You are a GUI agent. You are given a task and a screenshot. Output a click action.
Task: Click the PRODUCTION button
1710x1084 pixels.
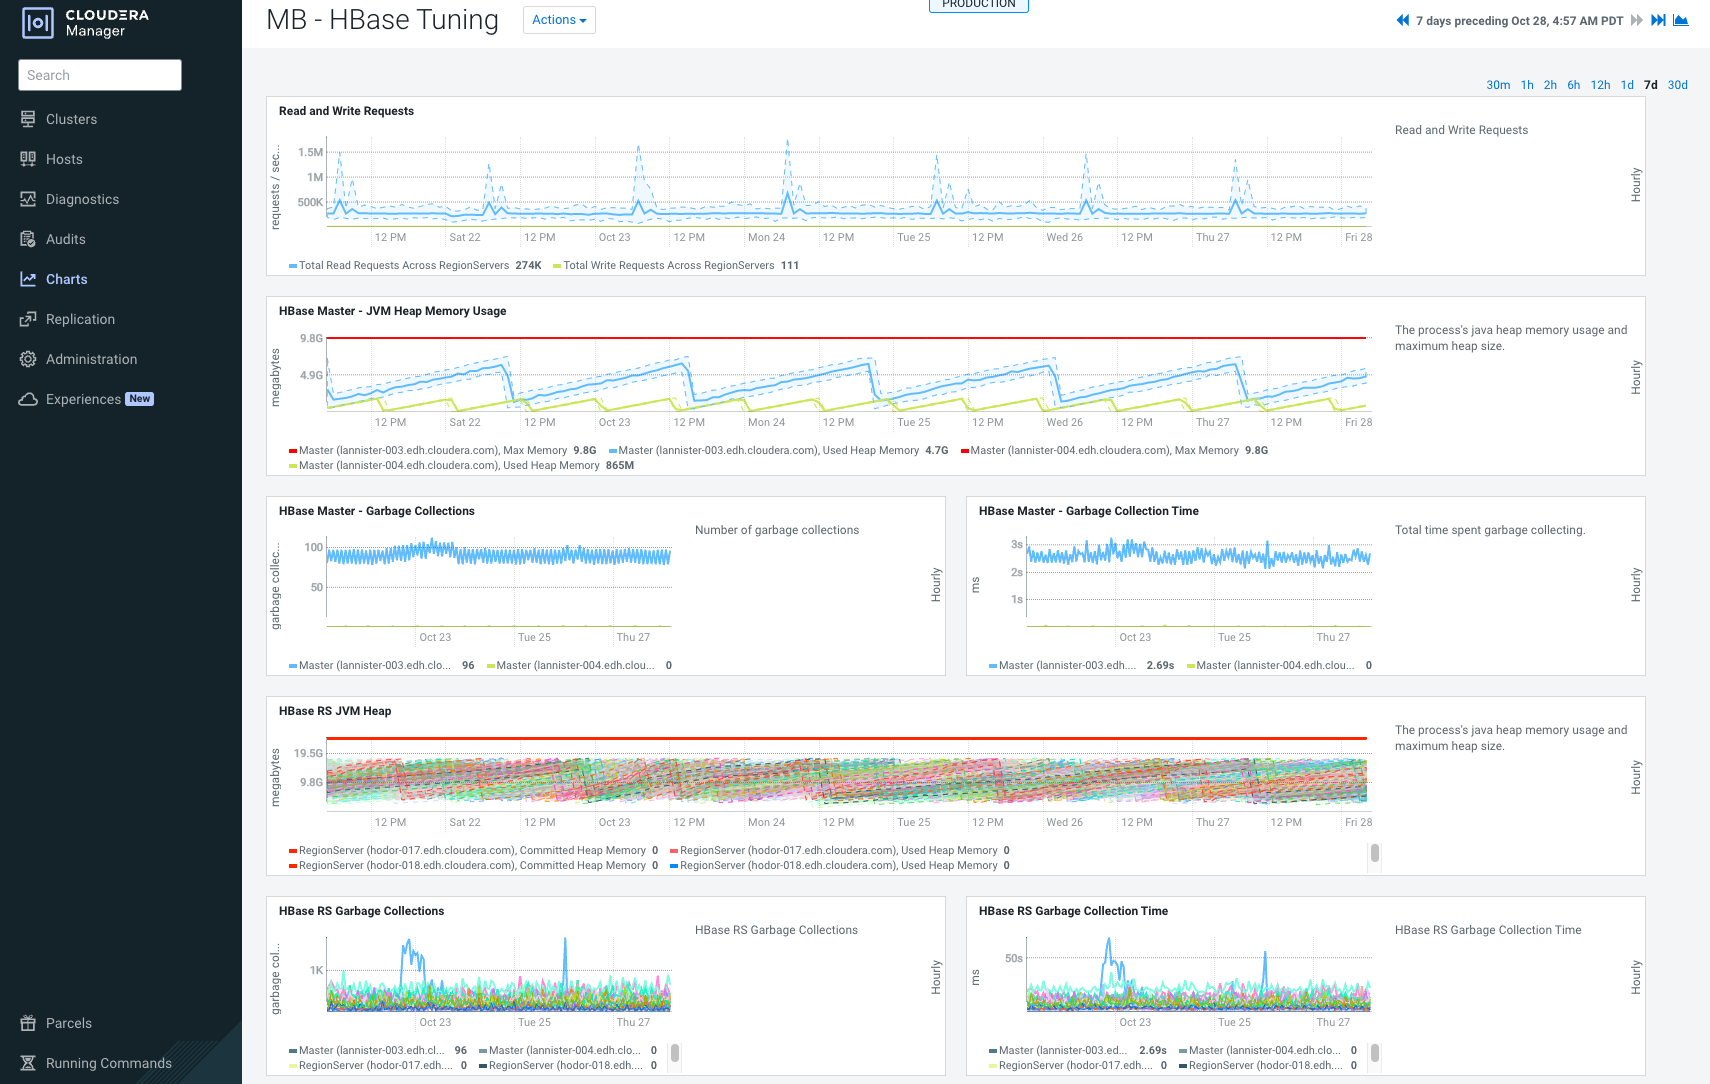pyautogui.click(x=978, y=4)
